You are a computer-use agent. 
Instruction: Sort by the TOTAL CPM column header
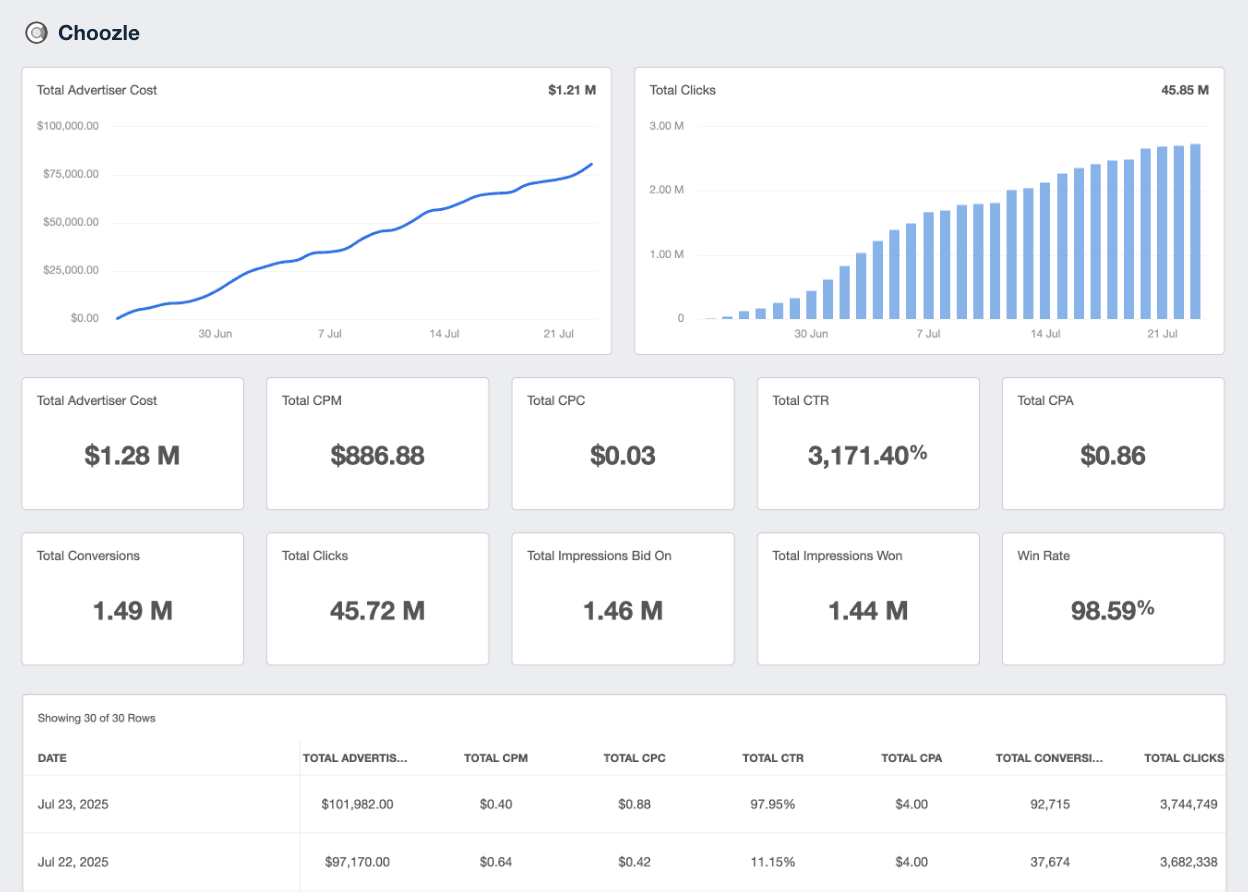495,758
